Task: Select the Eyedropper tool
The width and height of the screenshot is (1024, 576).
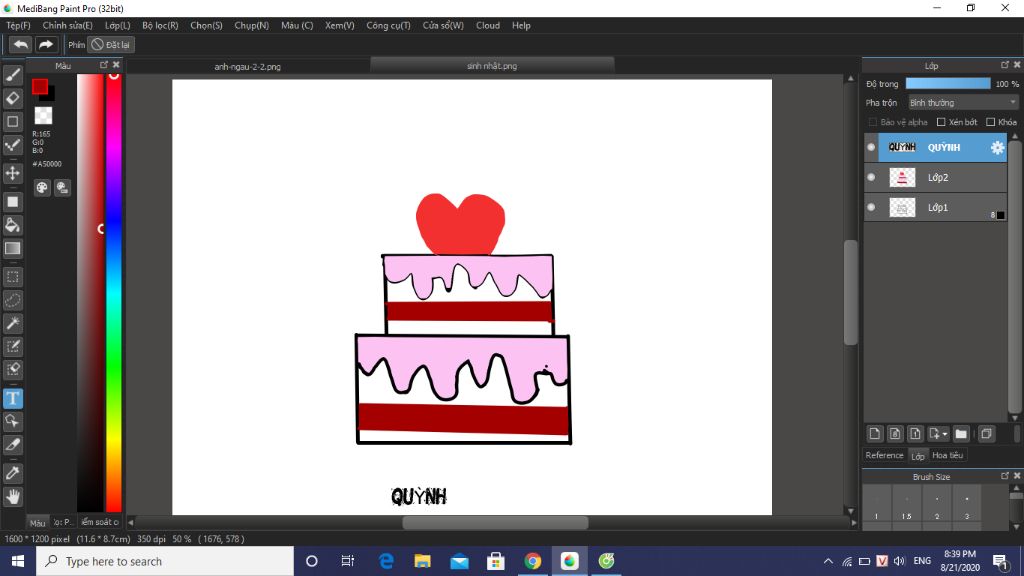Action: coord(12,473)
